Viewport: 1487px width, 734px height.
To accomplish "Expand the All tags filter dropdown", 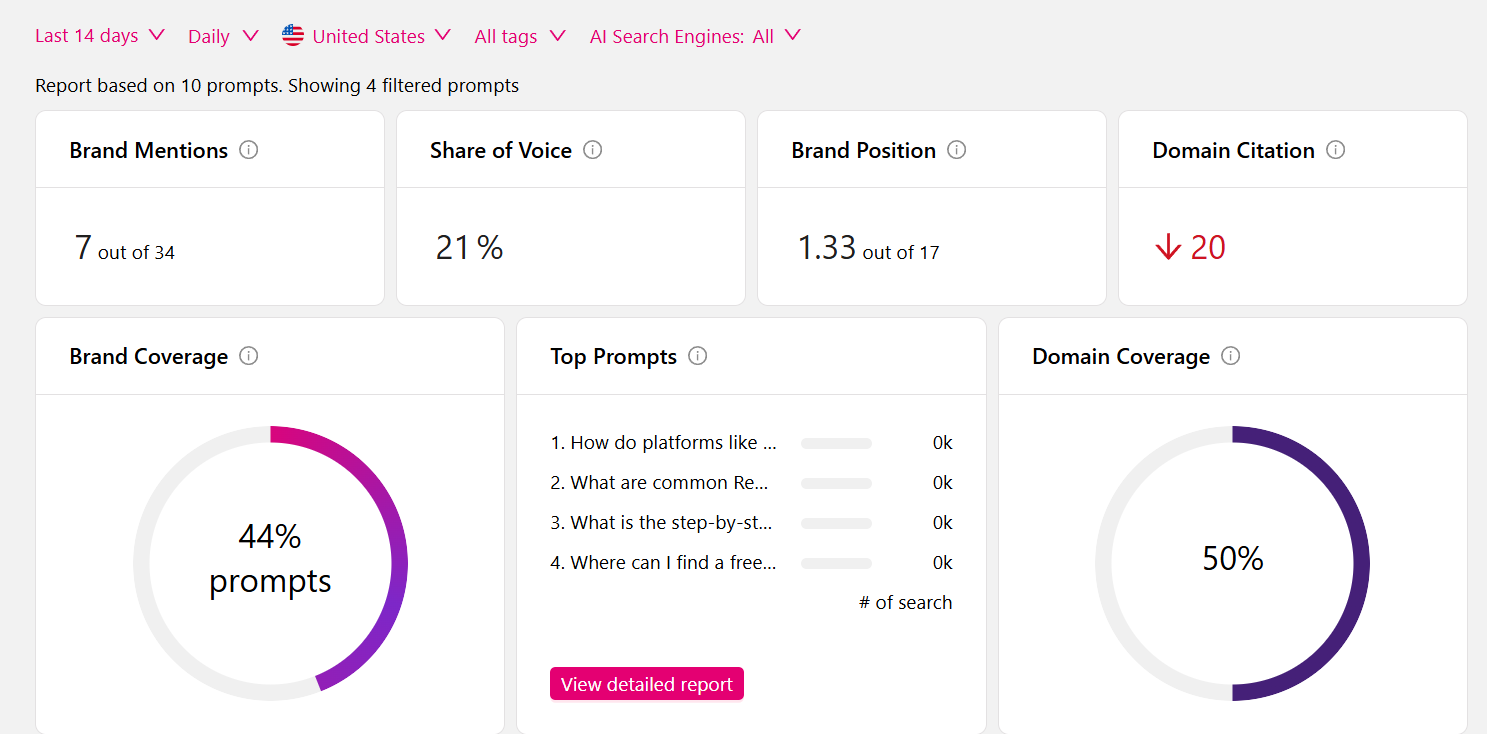I will (x=520, y=36).
